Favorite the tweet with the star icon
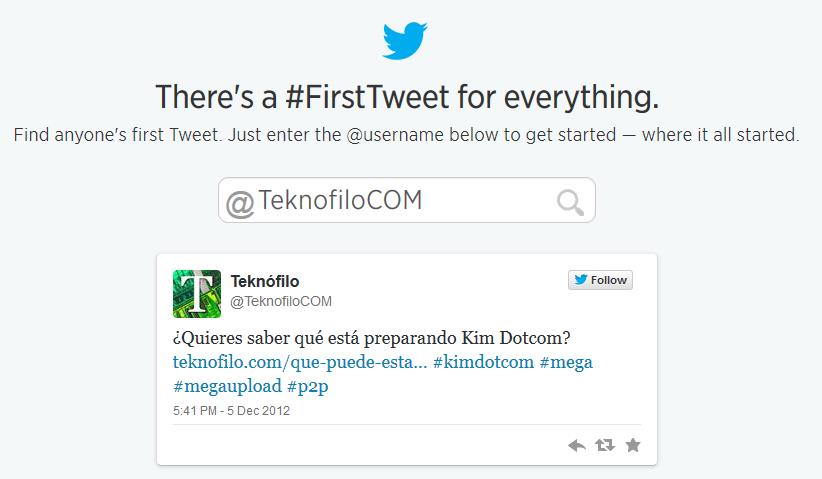 tap(633, 445)
